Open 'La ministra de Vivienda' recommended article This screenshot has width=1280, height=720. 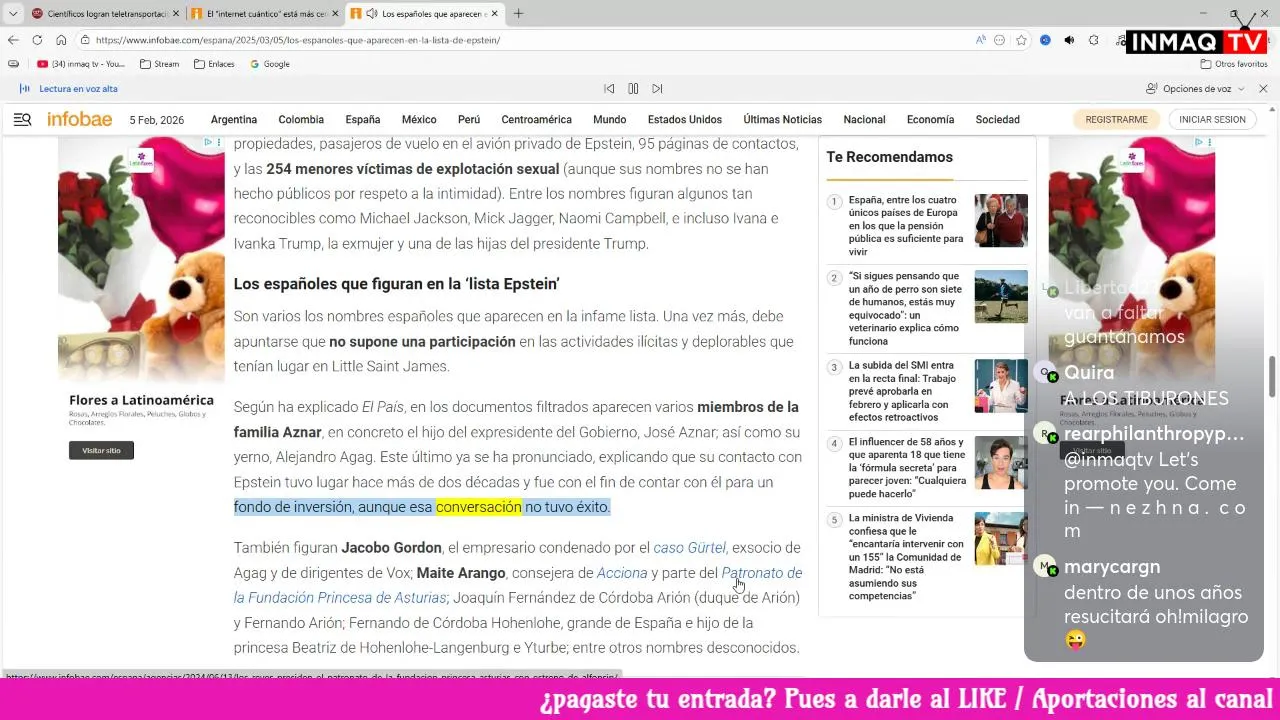(x=906, y=557)
